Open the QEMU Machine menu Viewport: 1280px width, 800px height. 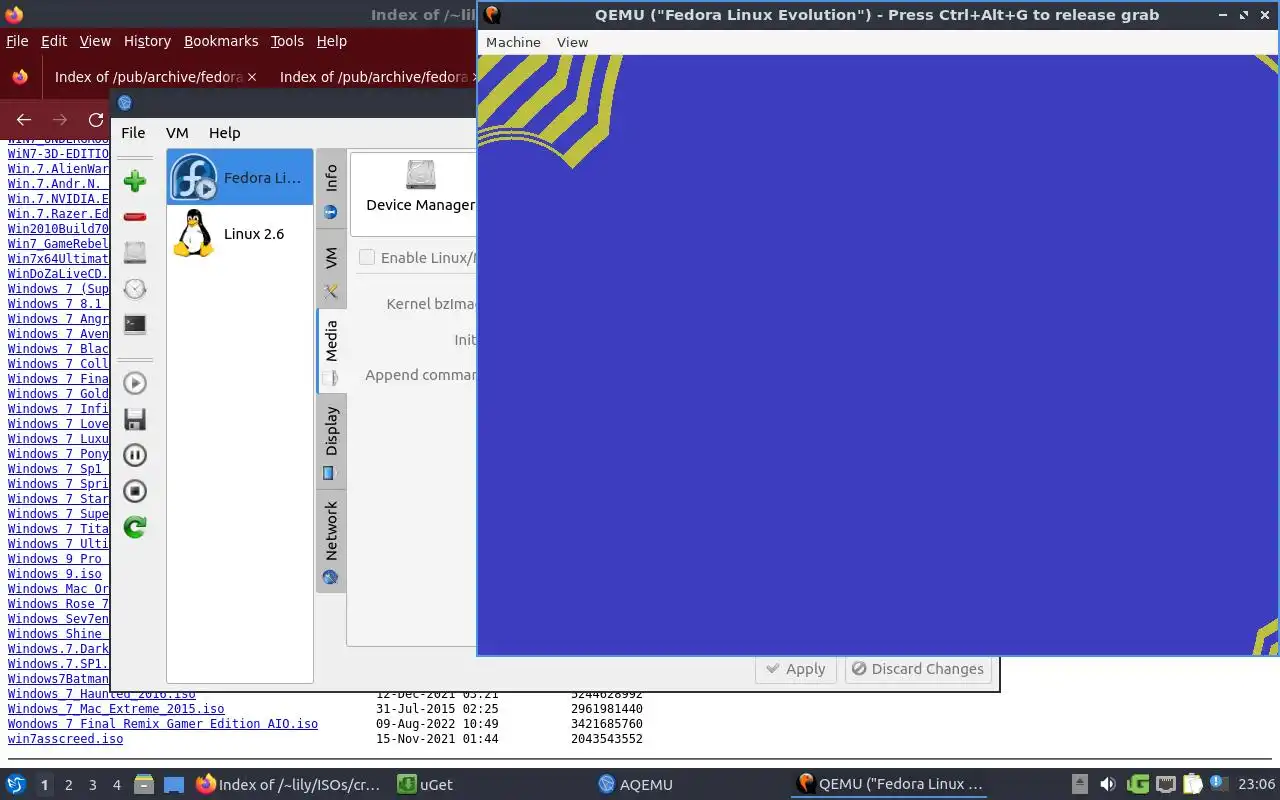513,42
